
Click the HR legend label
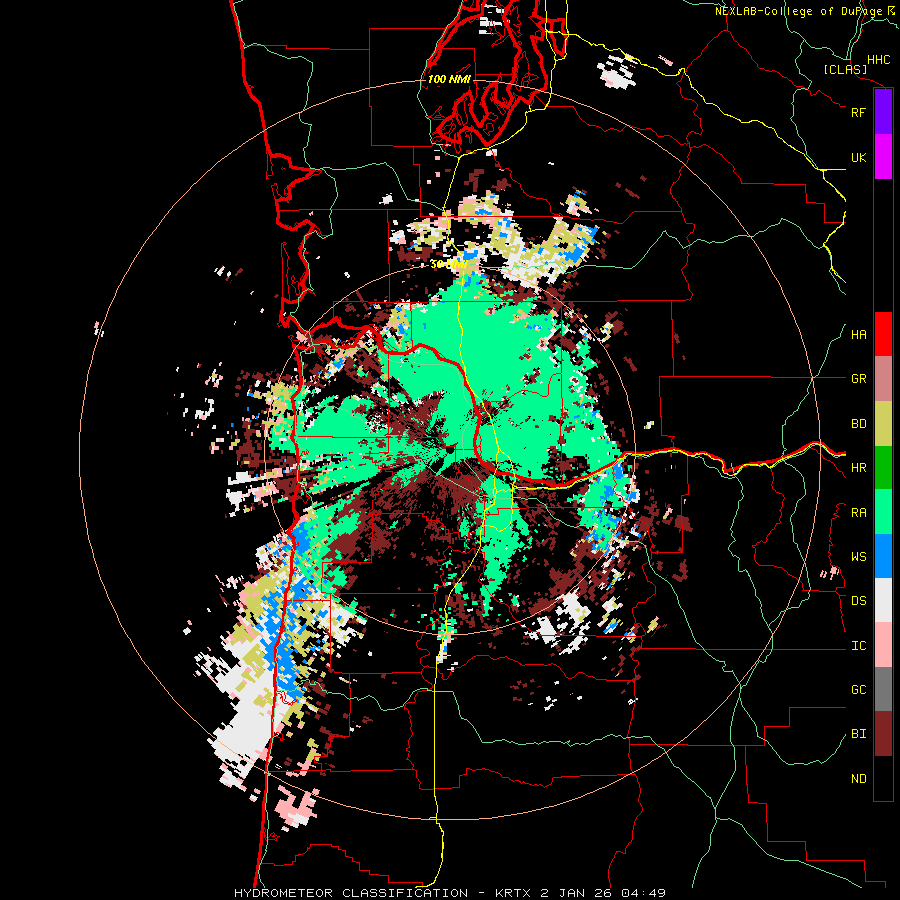(859, 468)
